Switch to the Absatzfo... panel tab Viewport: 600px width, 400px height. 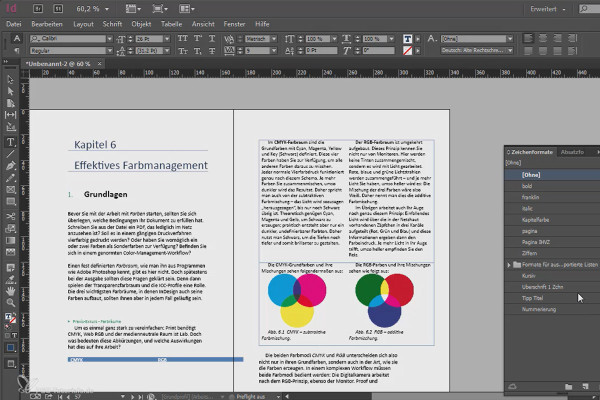pyautogui.click(x=572, y=152)
